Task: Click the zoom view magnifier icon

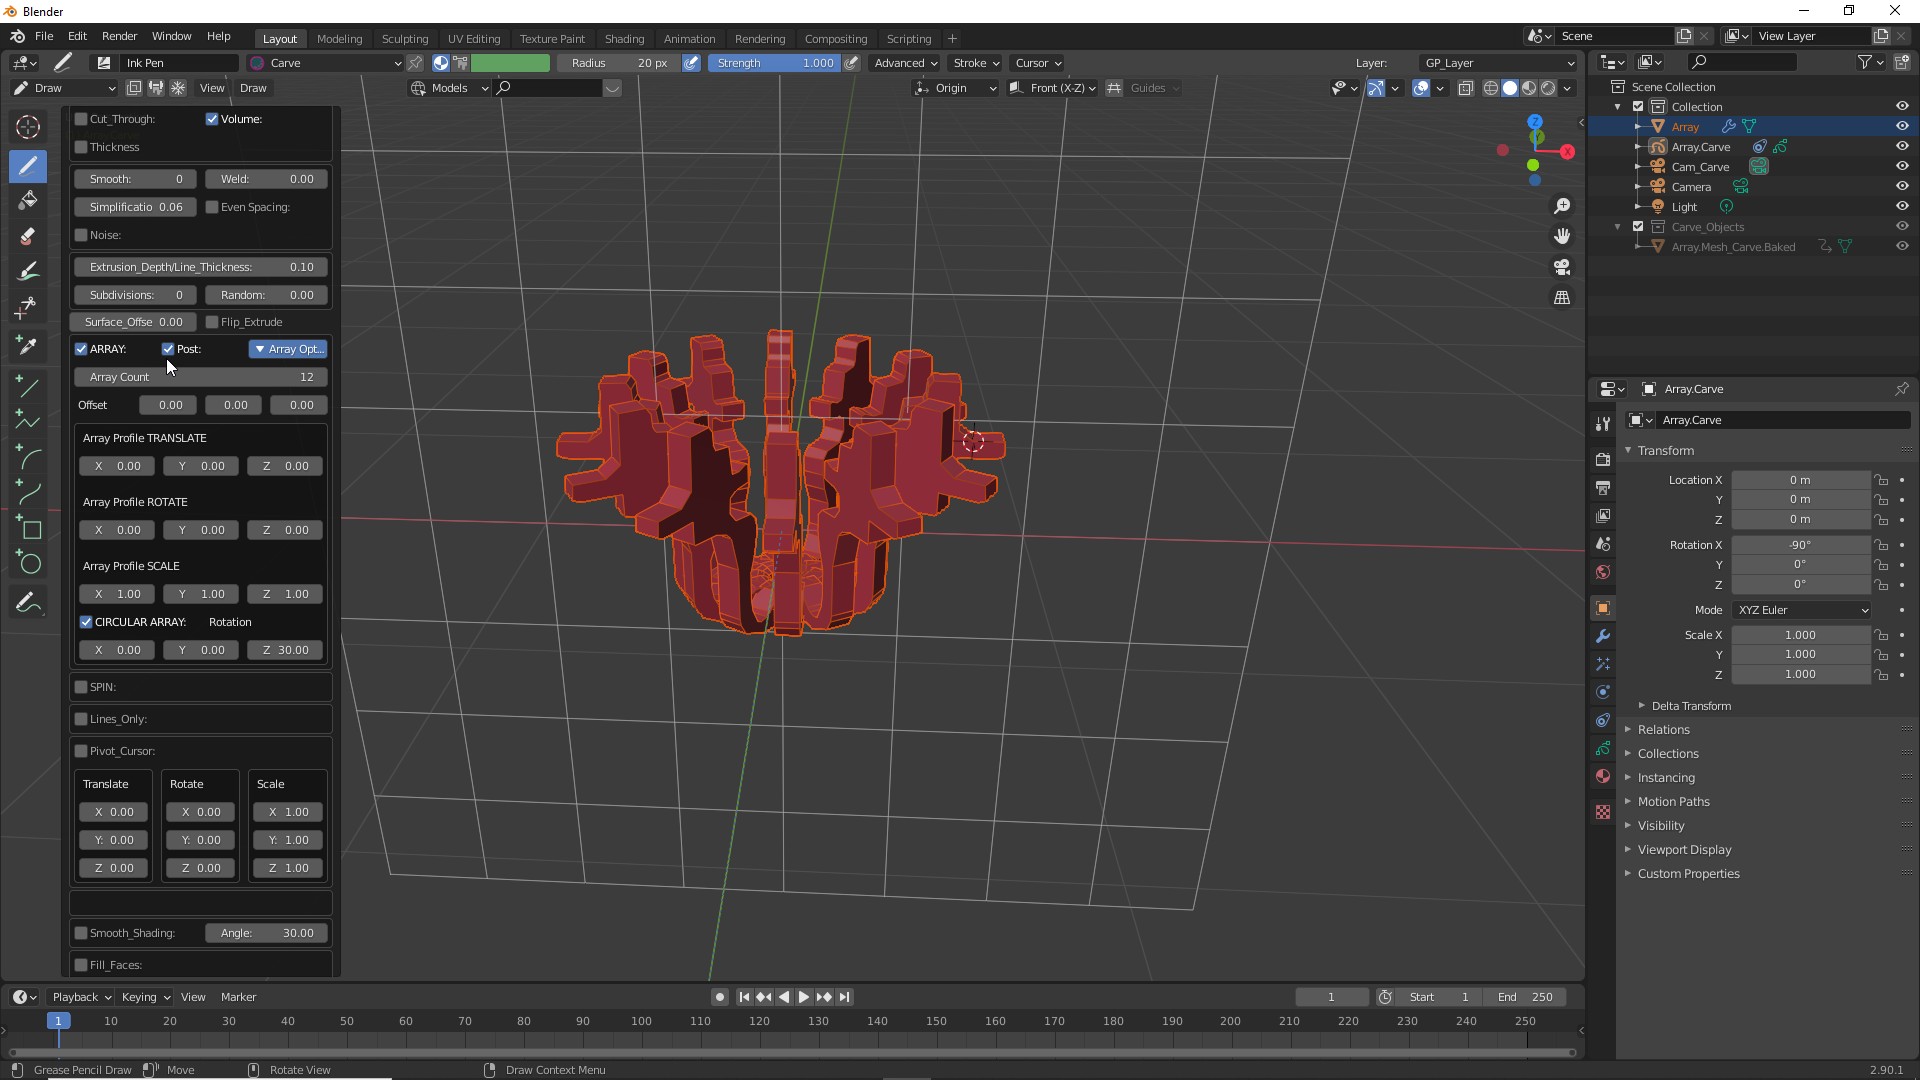Action: 1562,206
